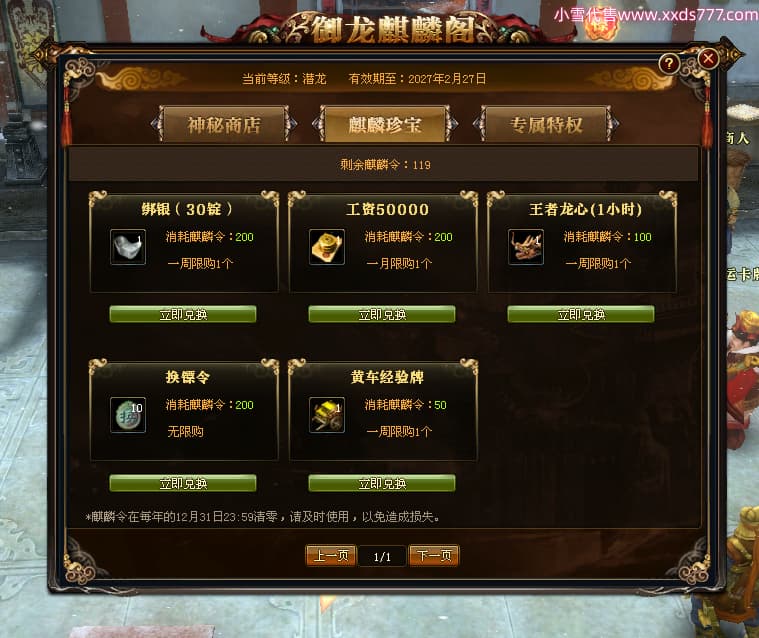Switch to the 神秘商店 tab
Image resolution: width=759 pixels, height=638 pixels.
(x=224, y=124)
